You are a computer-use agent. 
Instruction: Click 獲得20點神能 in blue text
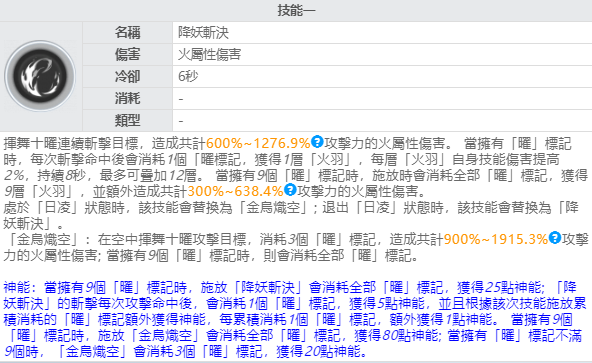(x=318, y=351)
